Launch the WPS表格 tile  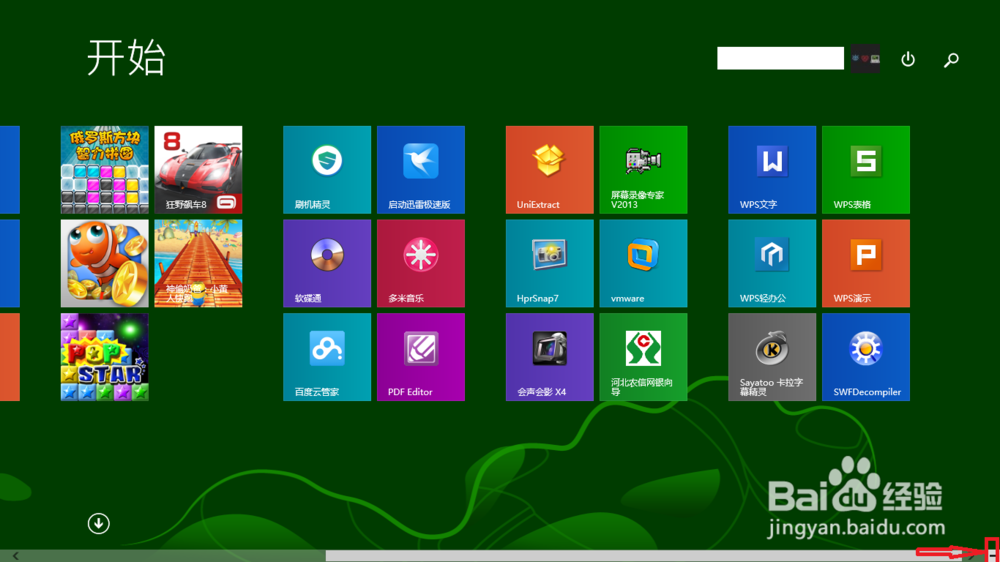point(866,170)
